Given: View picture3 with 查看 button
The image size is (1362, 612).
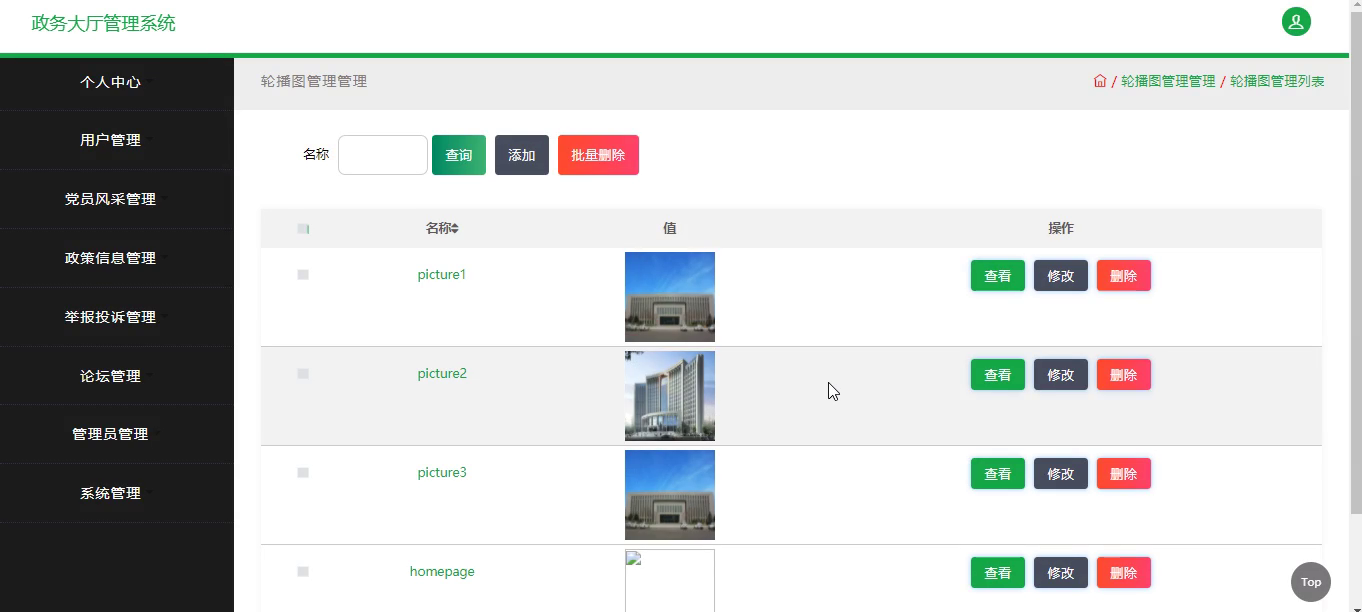Looking at the screenshot, I should pyautogui.click(x=998, y=474).
